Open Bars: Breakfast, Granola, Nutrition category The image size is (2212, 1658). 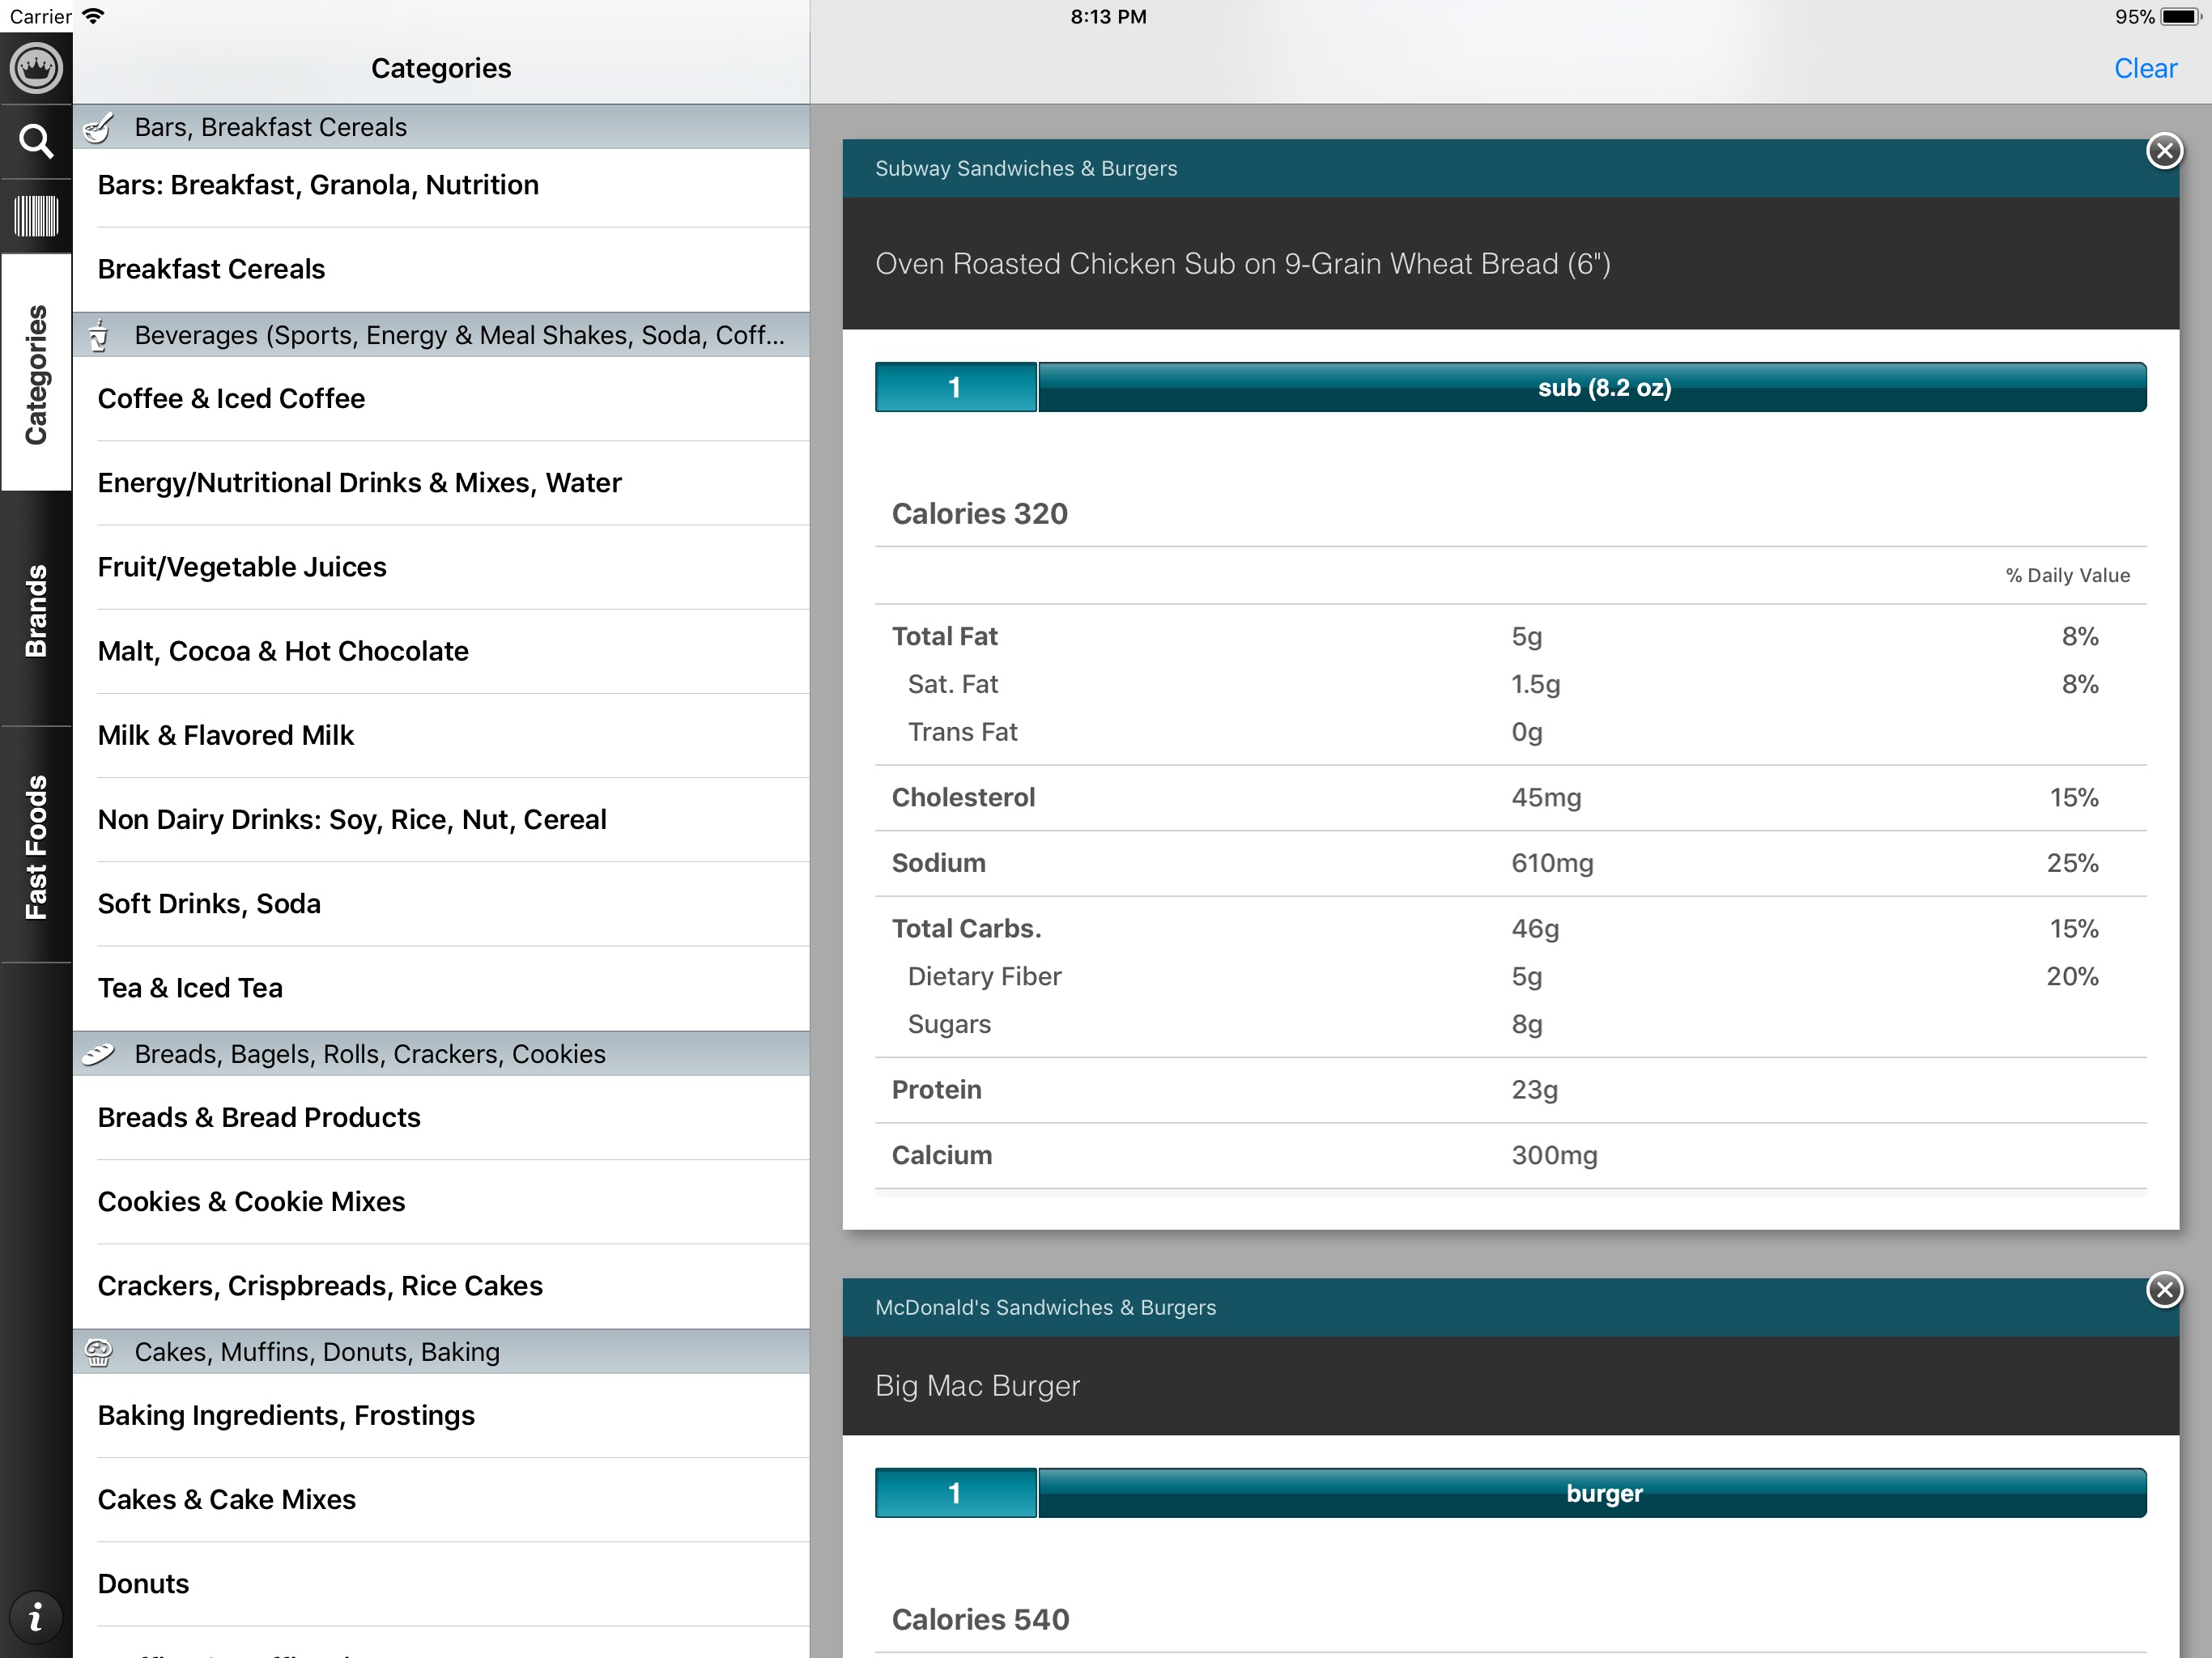point(441,186)
